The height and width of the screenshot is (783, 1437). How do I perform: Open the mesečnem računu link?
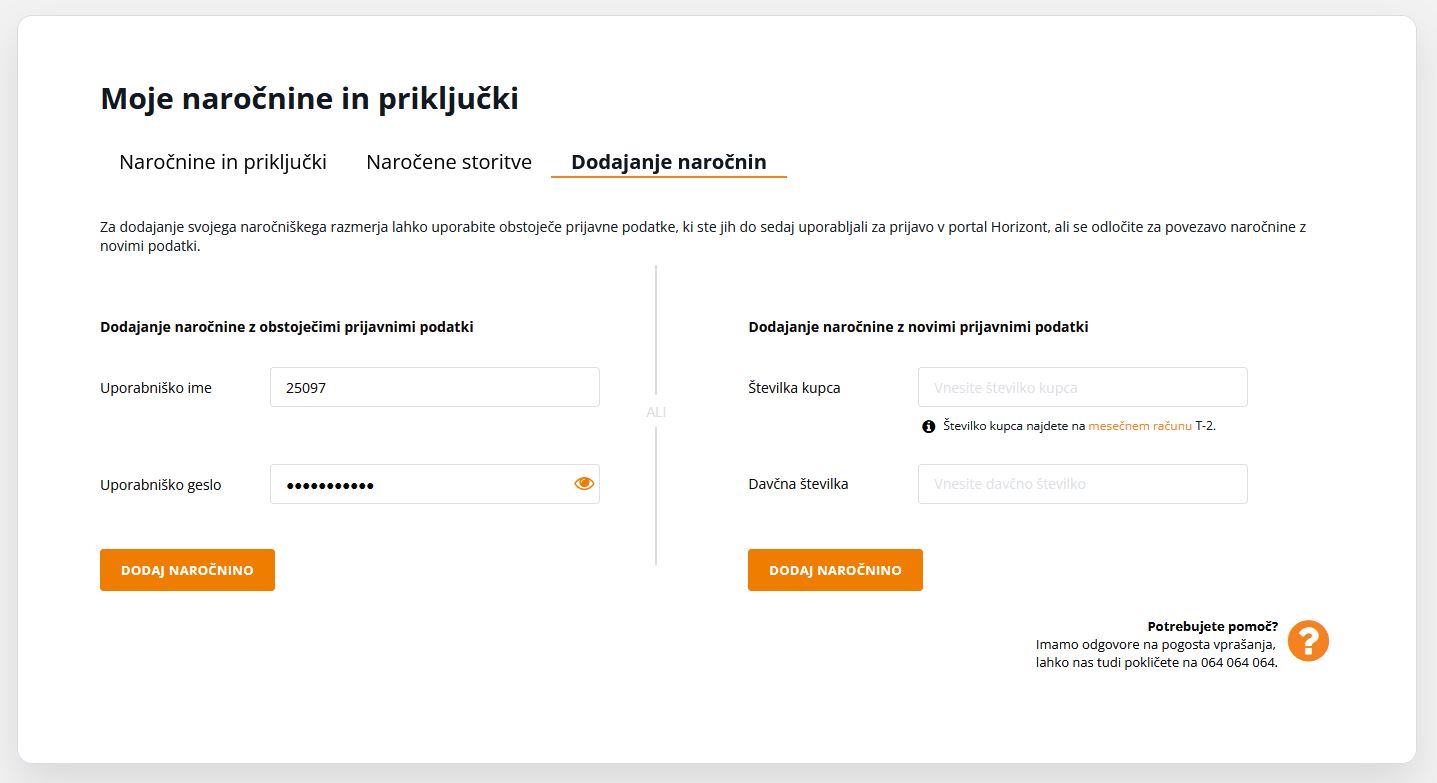pos(1139,426)
